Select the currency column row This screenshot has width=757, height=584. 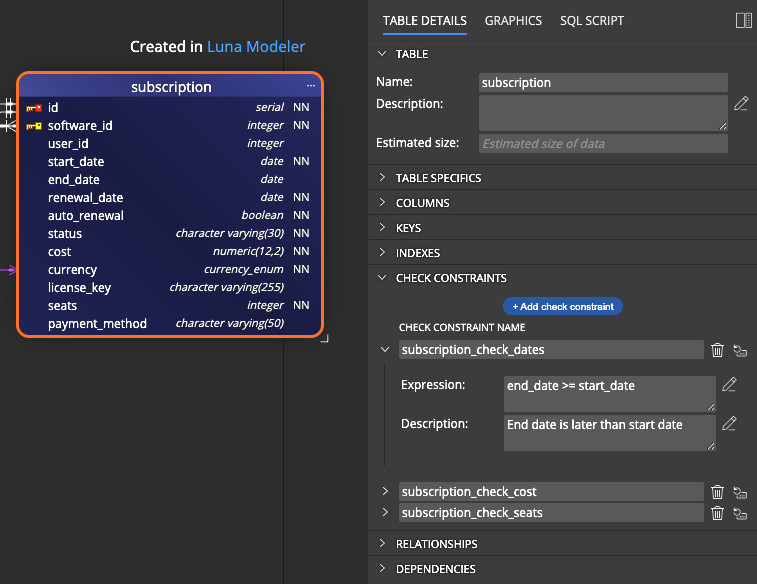[170, 269]
